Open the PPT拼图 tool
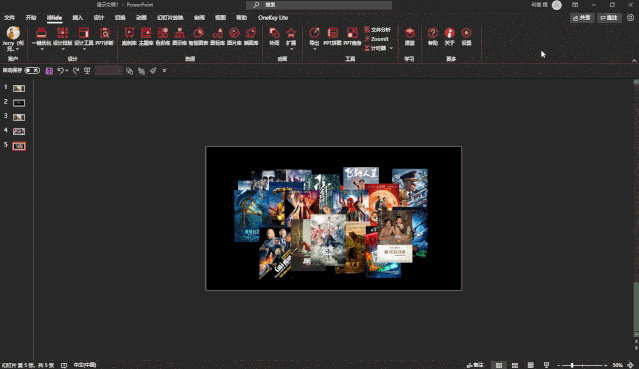Viewport: 639px width, 369px height. 333,36
